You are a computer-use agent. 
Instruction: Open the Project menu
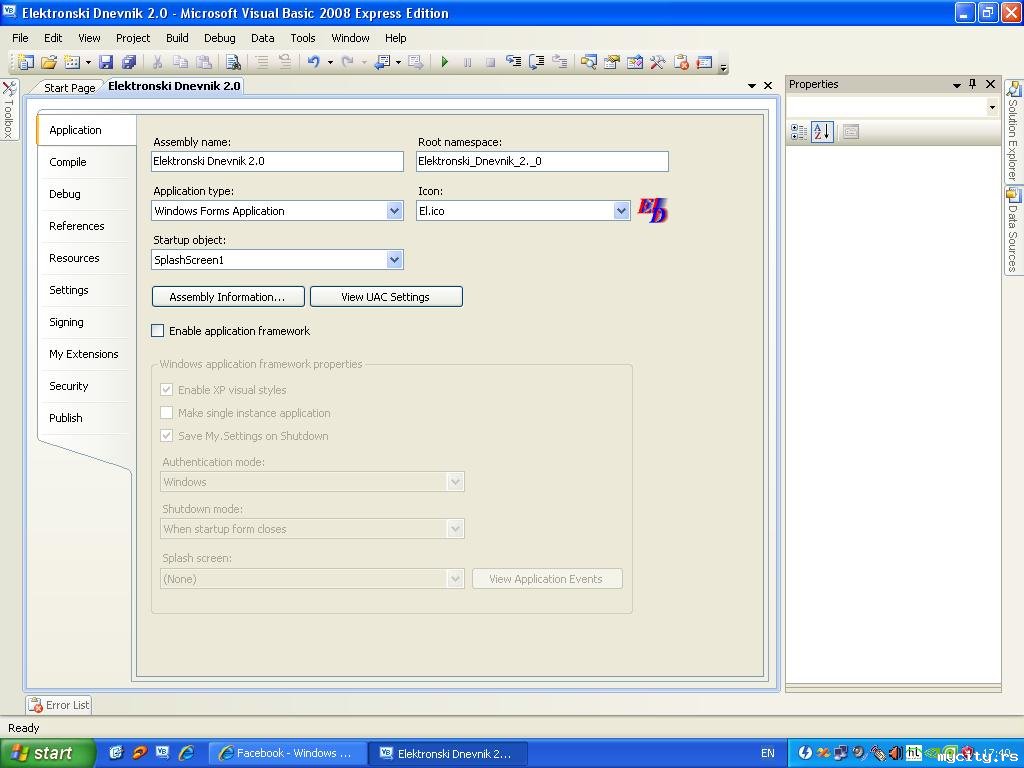coord(133,38)
